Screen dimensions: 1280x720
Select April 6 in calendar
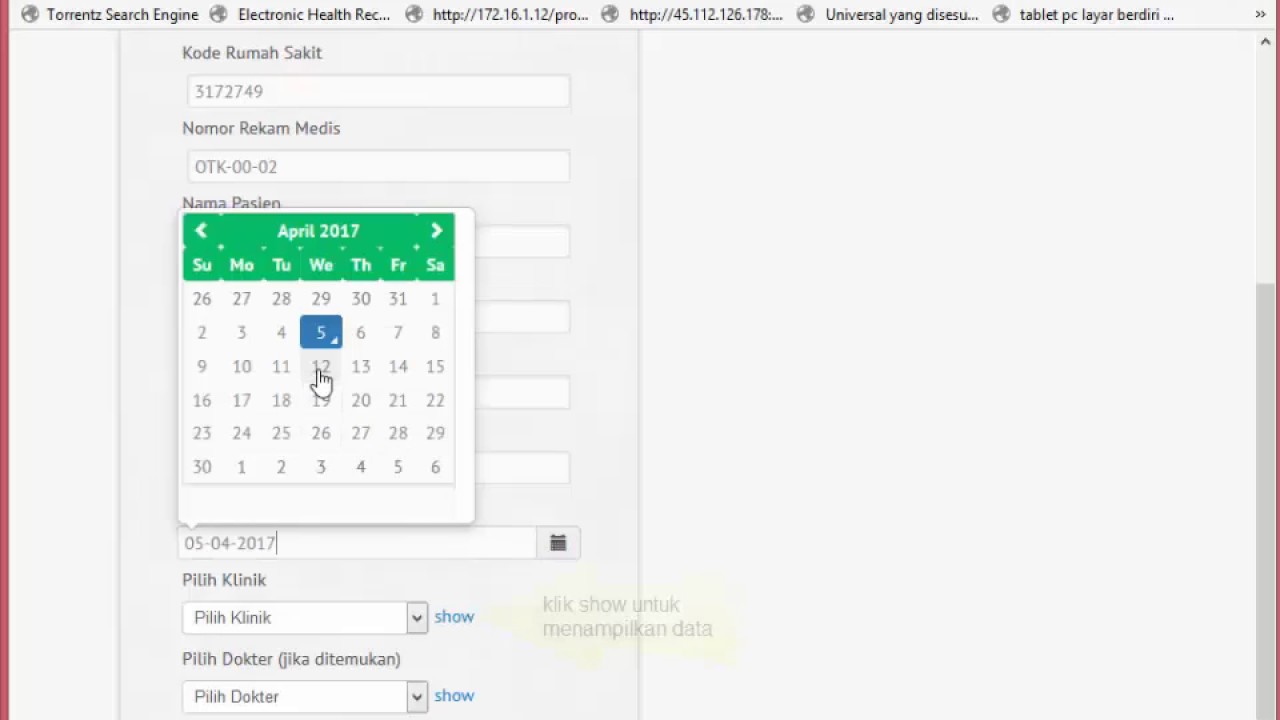pyautogui.click(x=361, y=332)
